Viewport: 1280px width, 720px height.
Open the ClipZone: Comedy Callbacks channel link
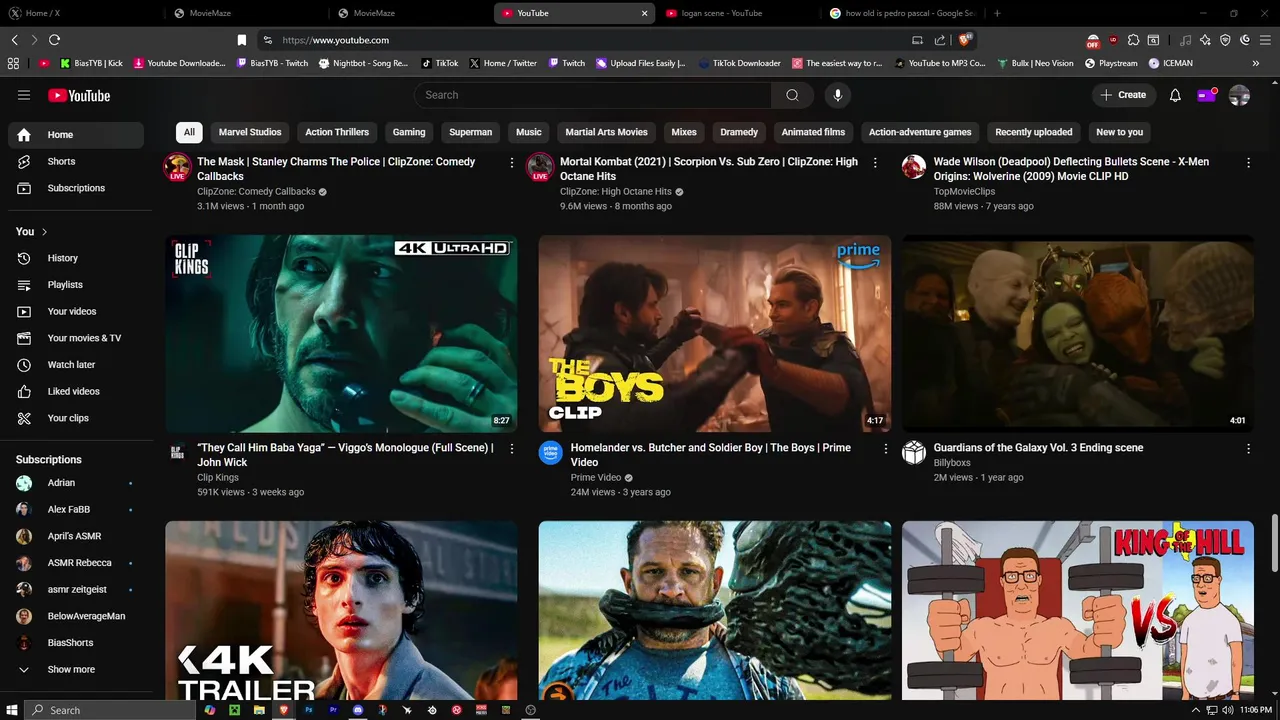256,192
